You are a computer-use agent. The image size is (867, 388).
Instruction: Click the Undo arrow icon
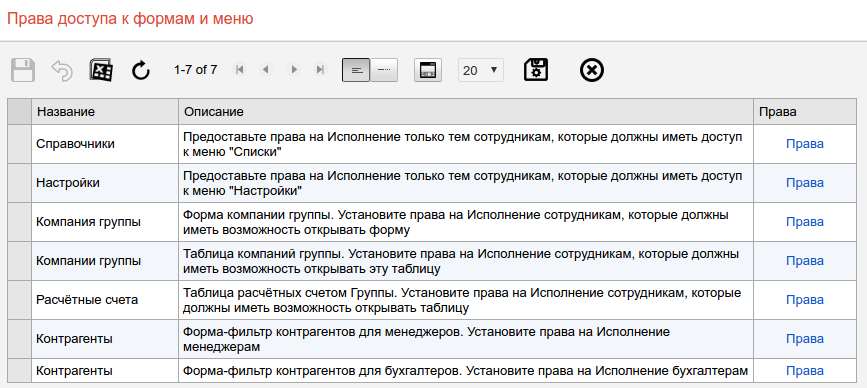(x=62, y=70)
